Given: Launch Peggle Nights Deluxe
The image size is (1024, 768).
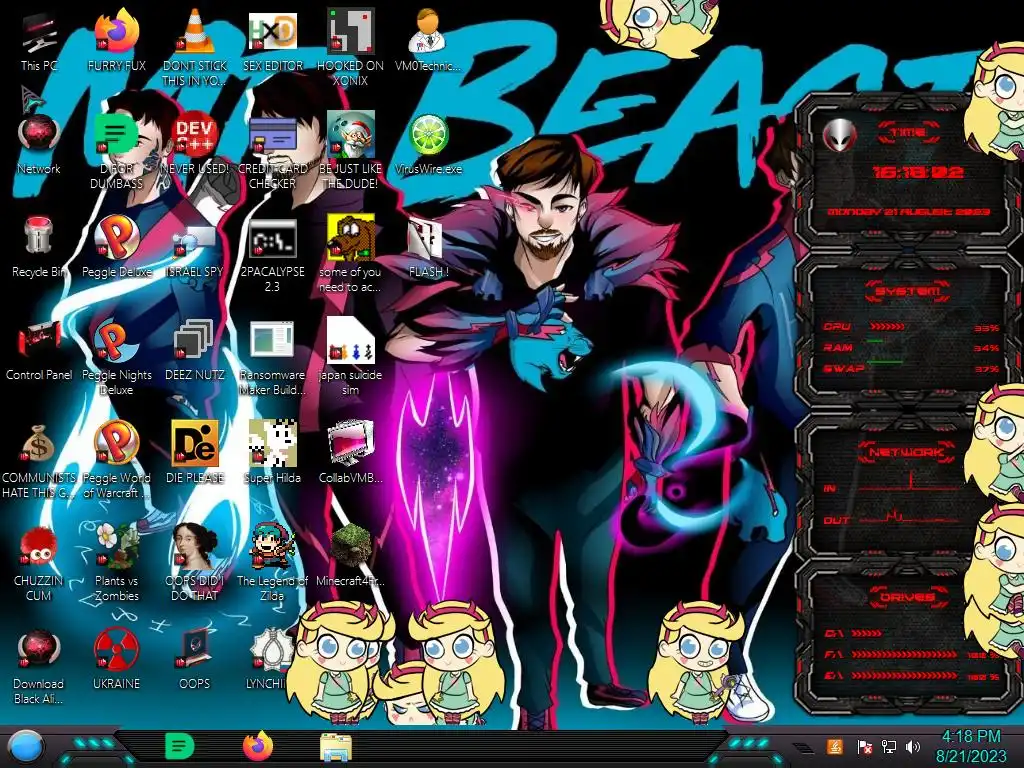Looking at the screenshot, I should pos(116,358).
